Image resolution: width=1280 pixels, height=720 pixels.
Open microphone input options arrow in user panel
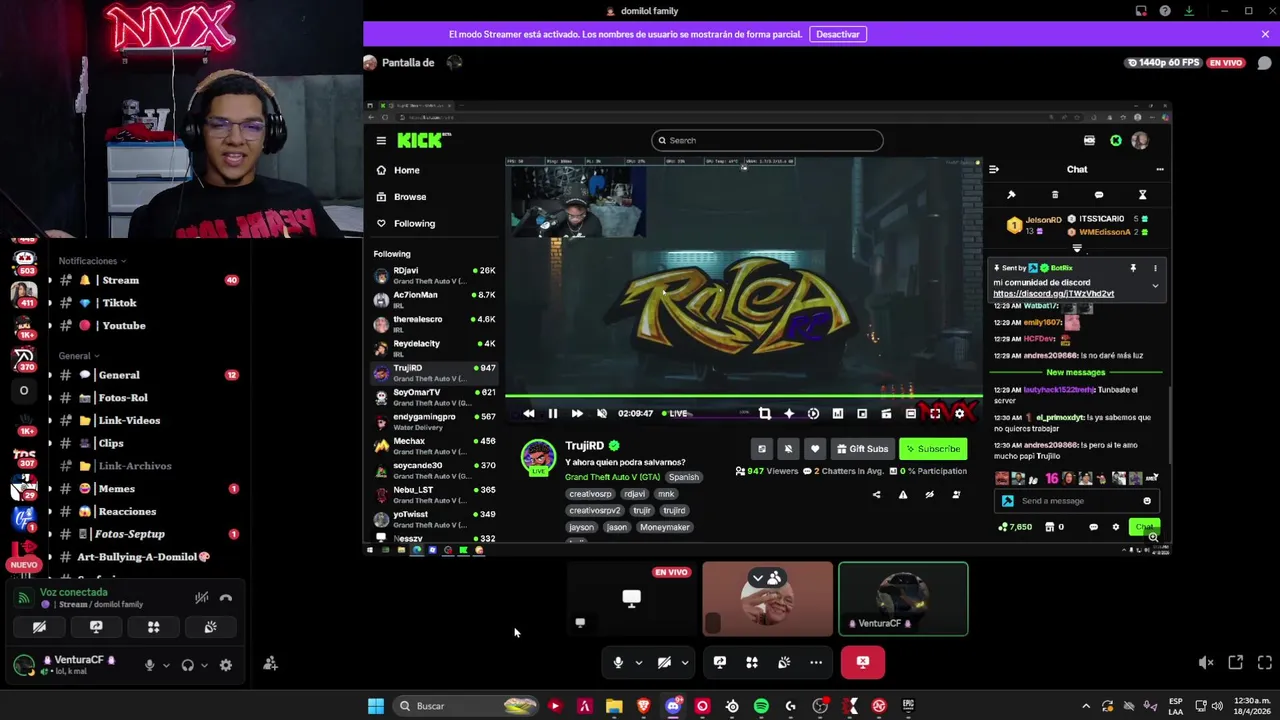166,665
